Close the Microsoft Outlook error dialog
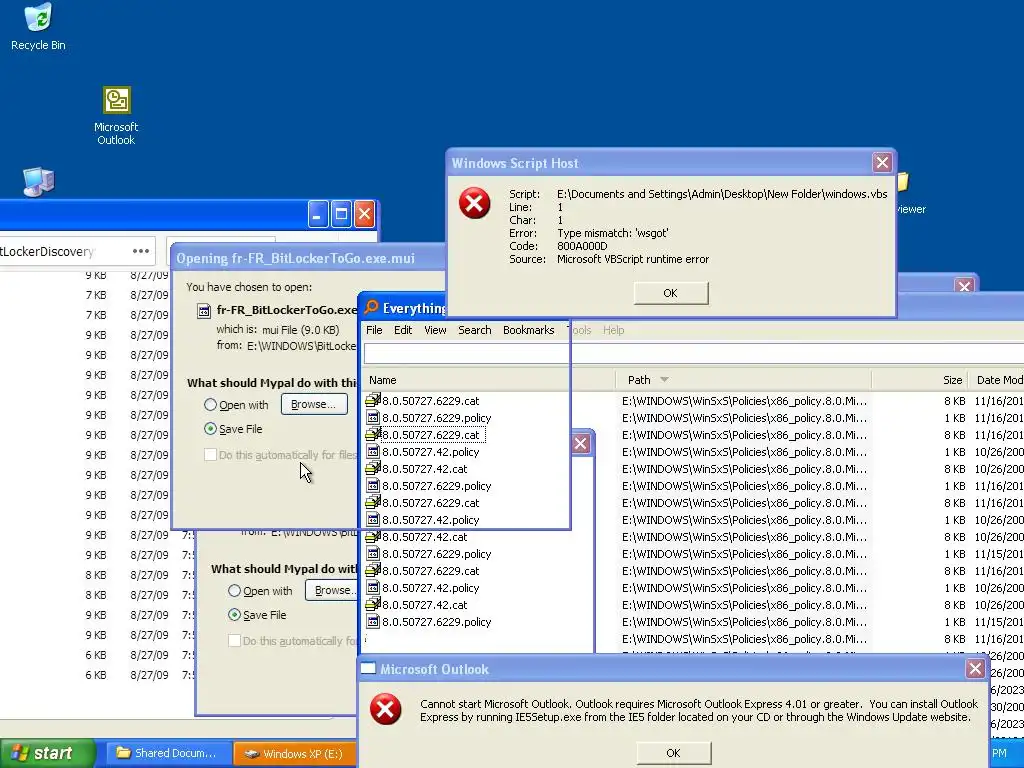This screenshot has height=768, width=1024. click(975, 669)
